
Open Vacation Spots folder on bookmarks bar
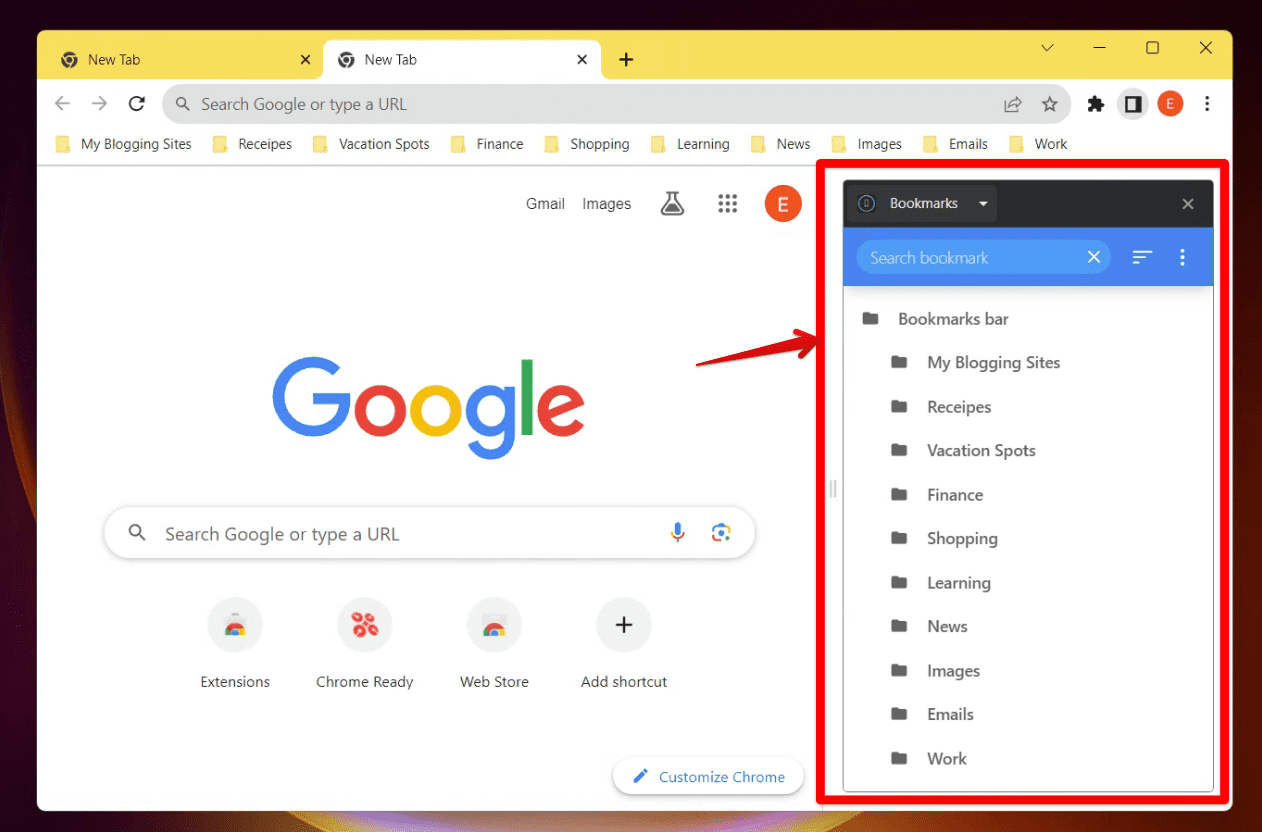[371, 144]
